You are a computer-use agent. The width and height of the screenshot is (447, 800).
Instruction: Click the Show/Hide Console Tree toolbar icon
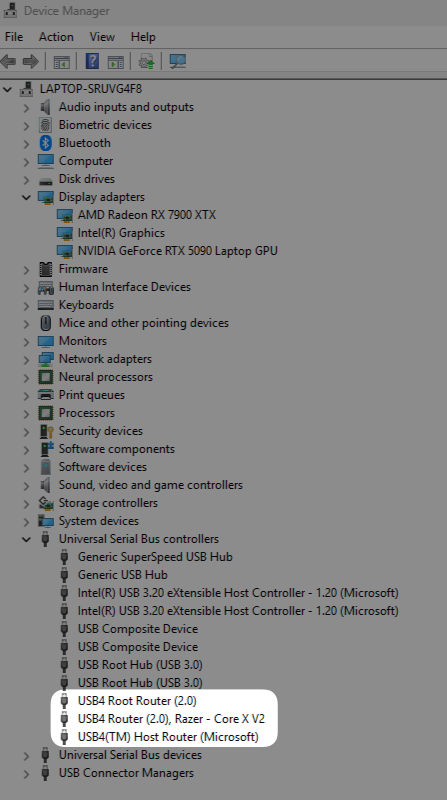tap(62, 62)
